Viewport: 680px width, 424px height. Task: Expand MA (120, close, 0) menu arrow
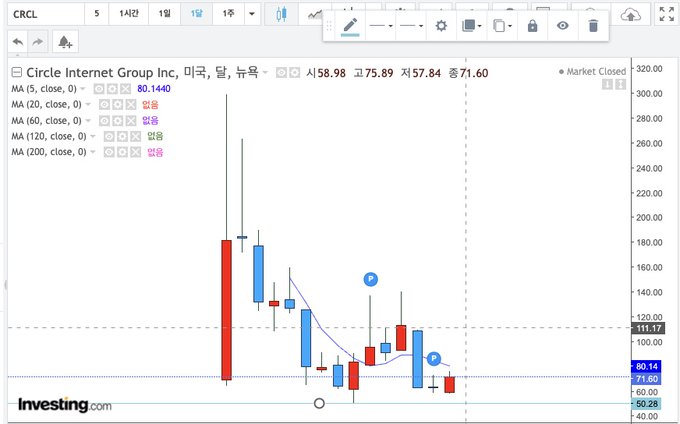click(93, 137)
